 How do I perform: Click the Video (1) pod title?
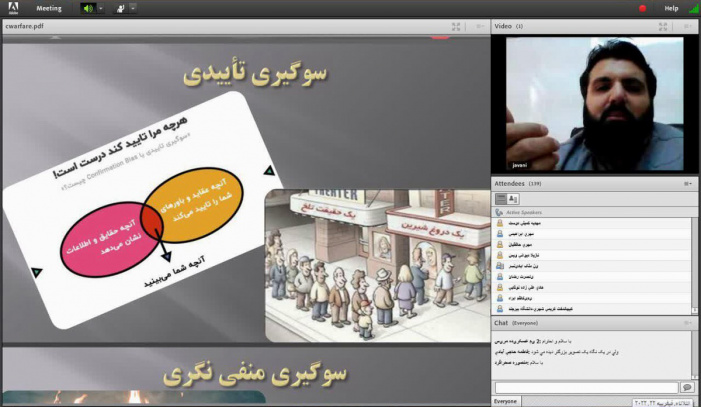click(509, 26)
